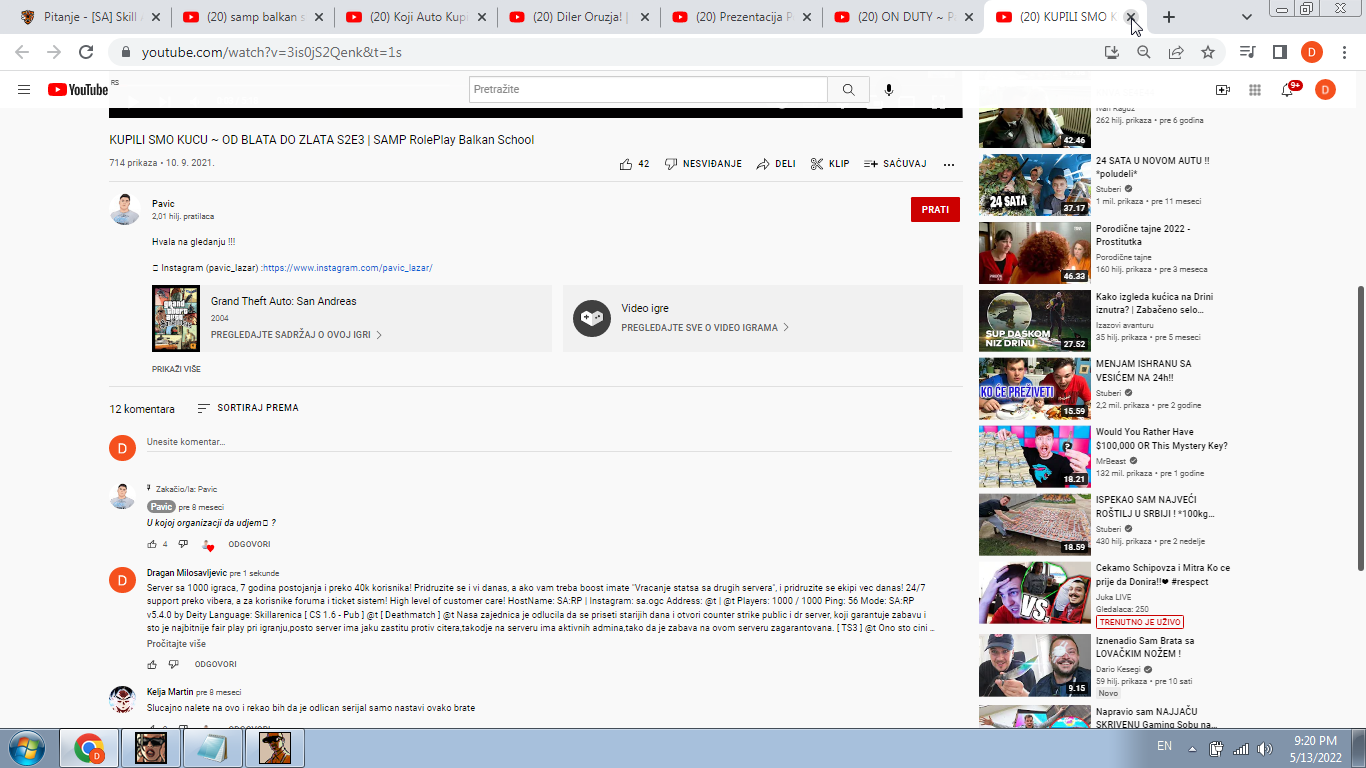Expand PREGLEDAJTE SADRŽAJ O OVOJ IGRI
This screenshot has width=1366, height=768.
[x=296, y=335]
